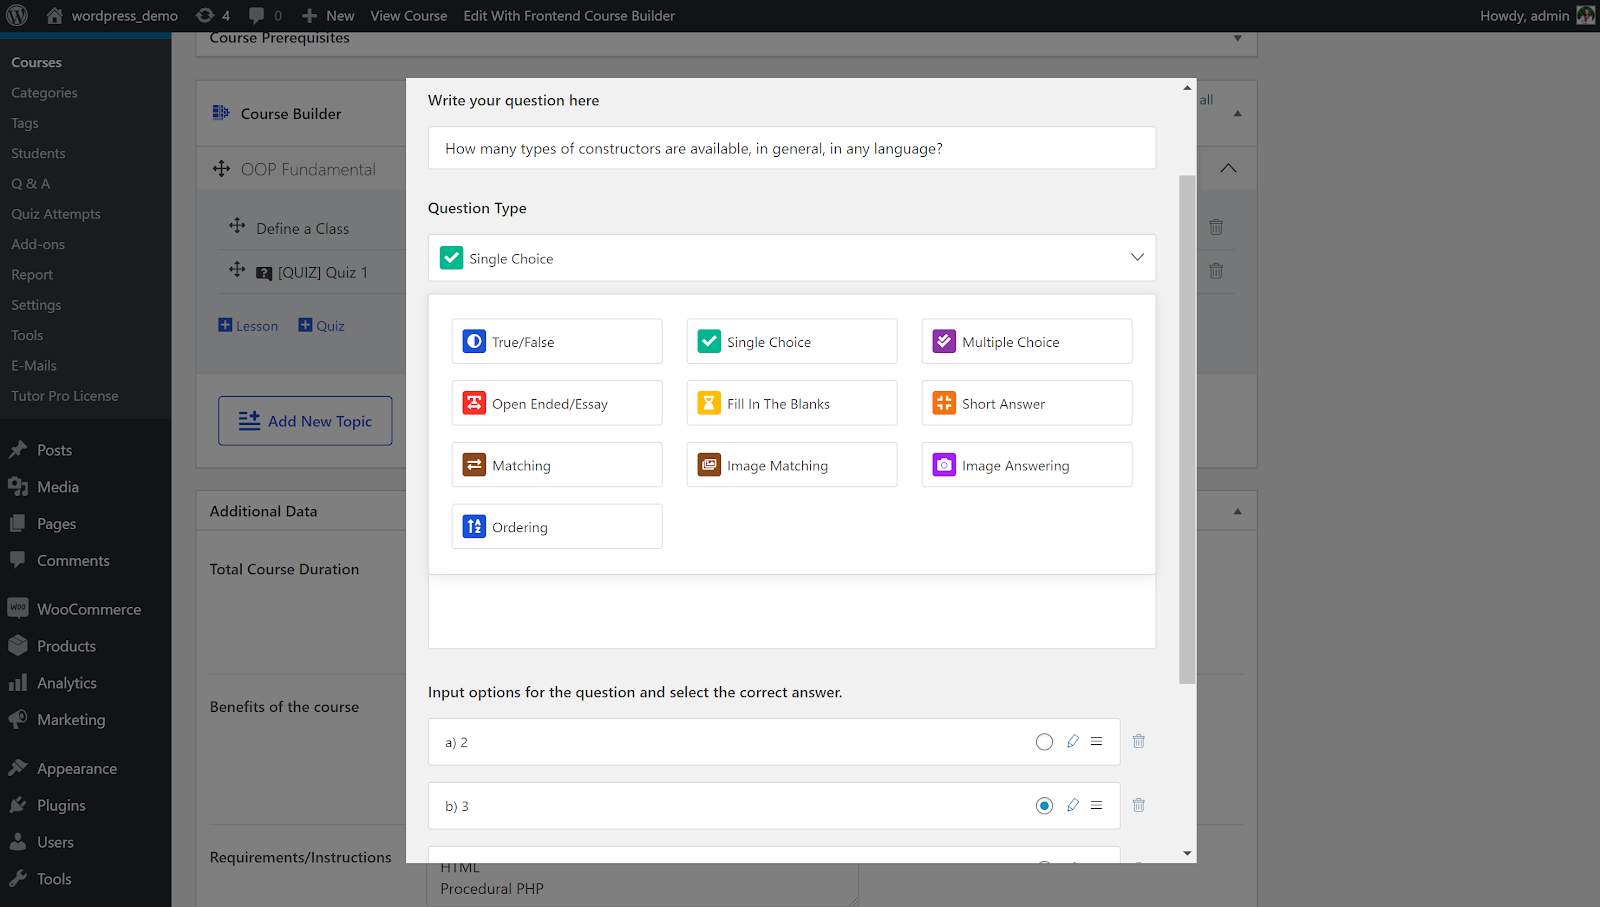
Task: Collapse the Course Builder panel
Action: coord(1238,114)
